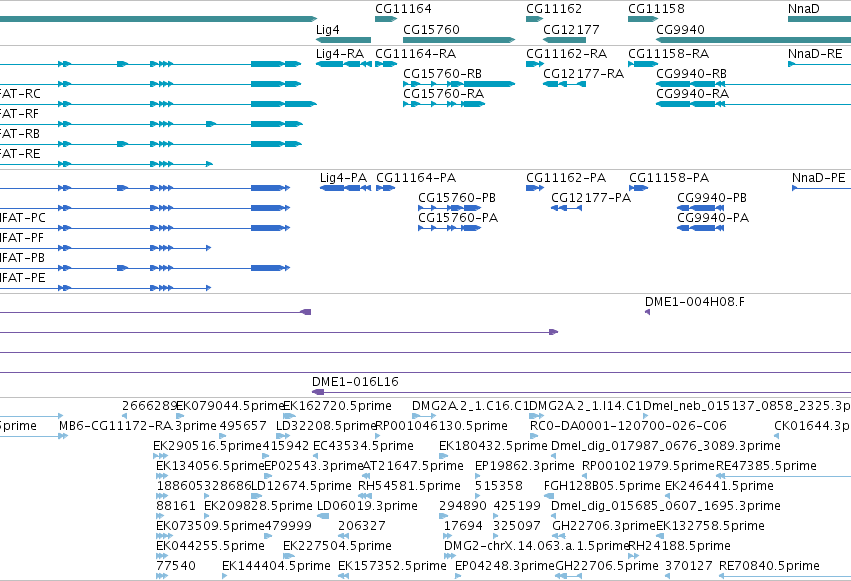
Task: Select the CG11158 gene label
Action: click(656, 9)
